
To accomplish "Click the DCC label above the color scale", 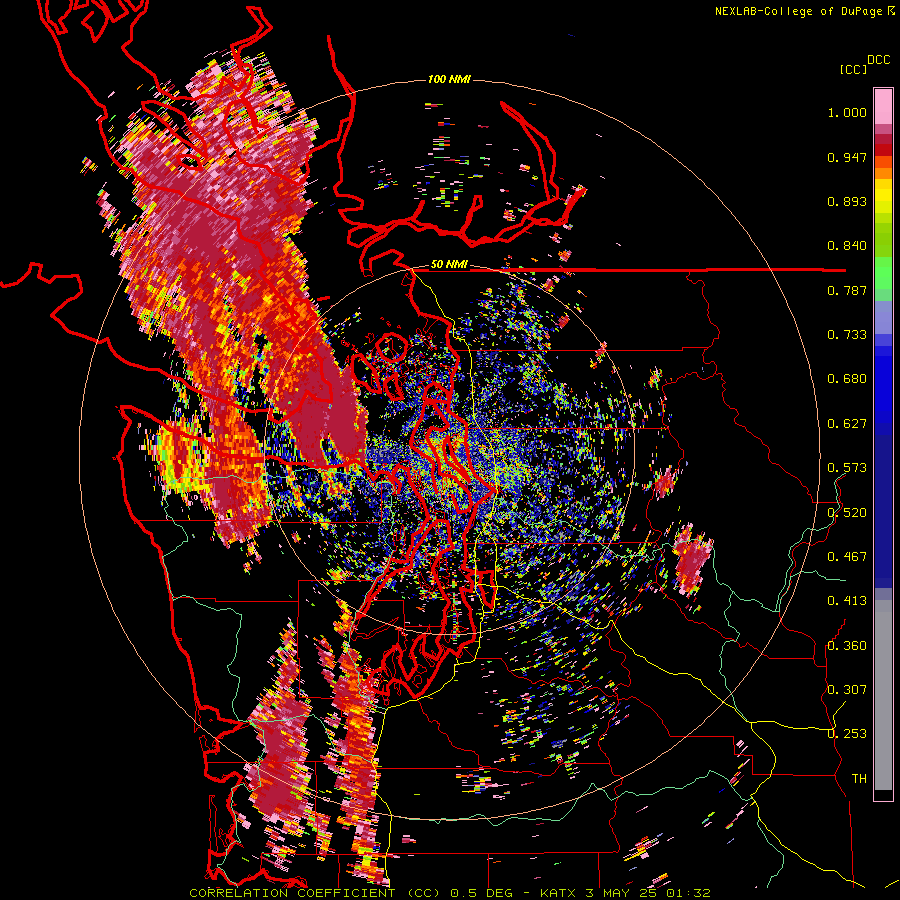I will point(879,60).
